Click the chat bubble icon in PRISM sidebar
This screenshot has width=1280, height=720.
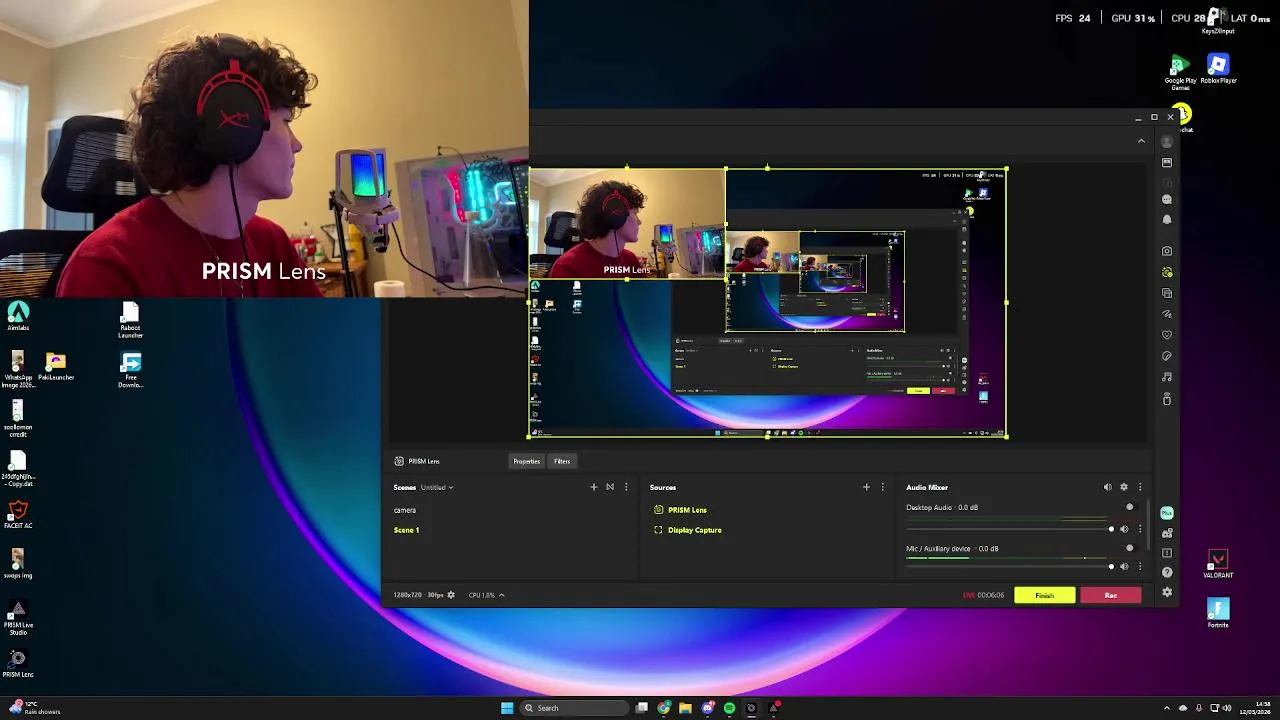(x=1167, y=200)
